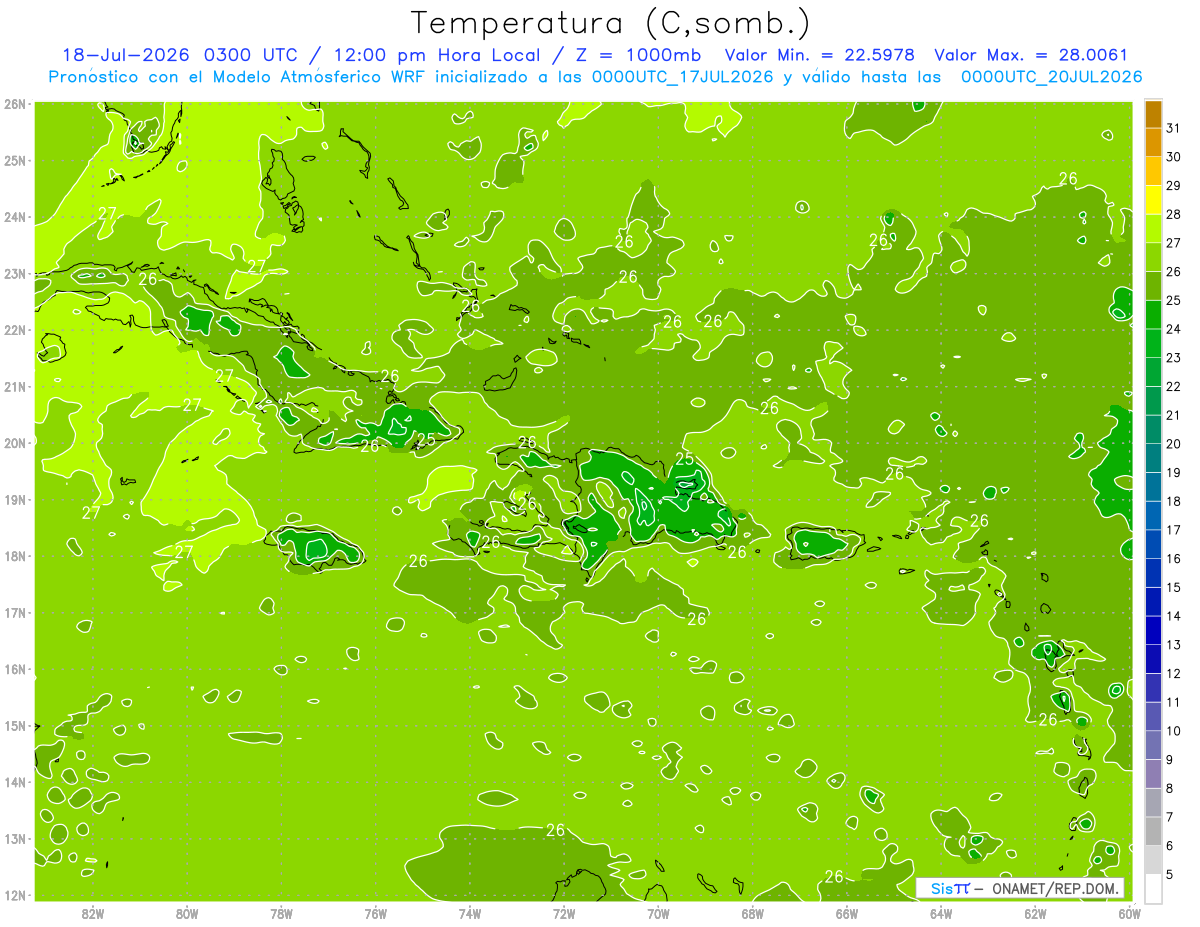Click the '12N' latitude label
The width and height of the screenshot is (1200, 927).
click(x=15, y=896)
